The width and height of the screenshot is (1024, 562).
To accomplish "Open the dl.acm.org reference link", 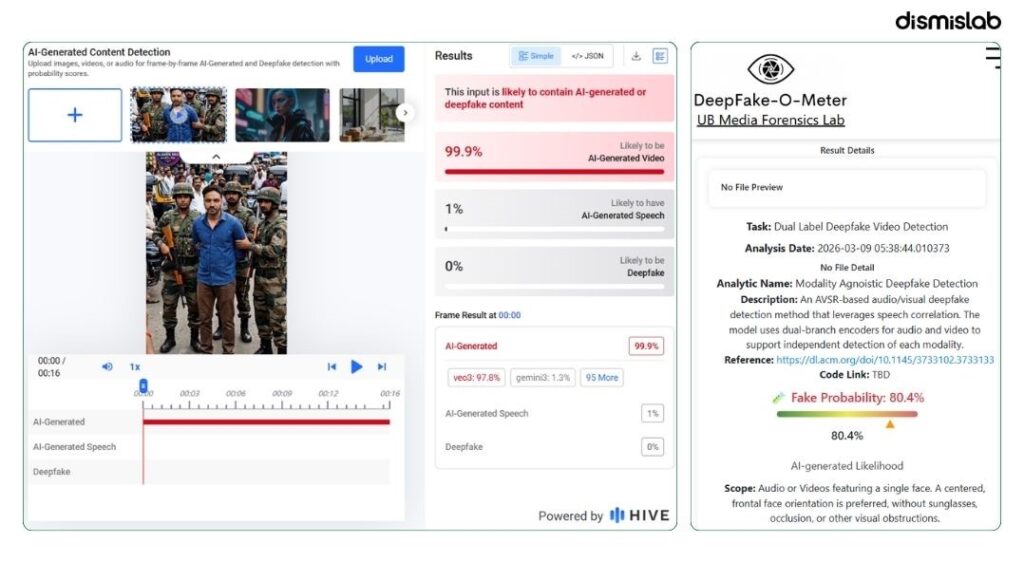I will [x=885, y=360].
